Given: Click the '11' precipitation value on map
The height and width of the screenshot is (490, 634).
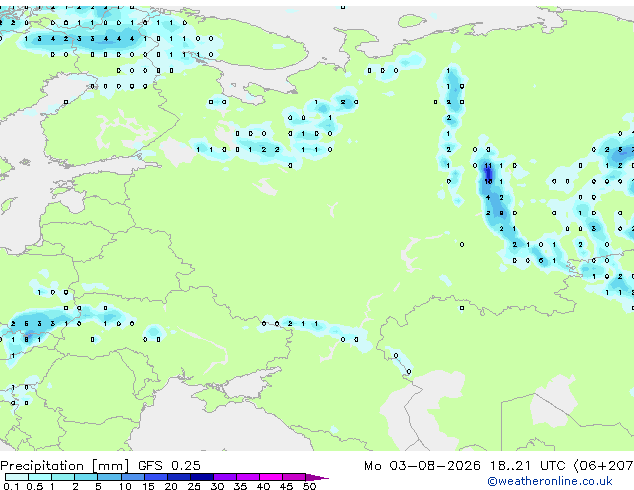Looking at the screenshot, I should [x=488, y=165].
